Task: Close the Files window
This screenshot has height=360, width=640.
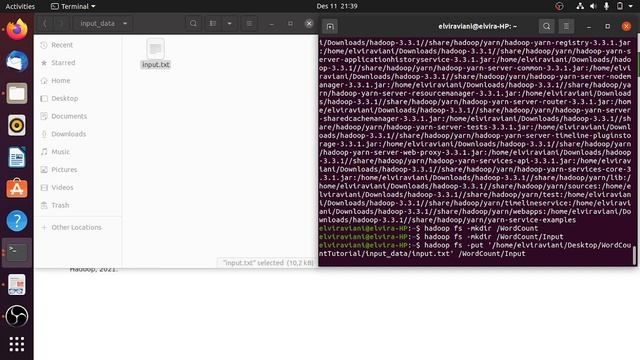Action: [x=309, y=24]
